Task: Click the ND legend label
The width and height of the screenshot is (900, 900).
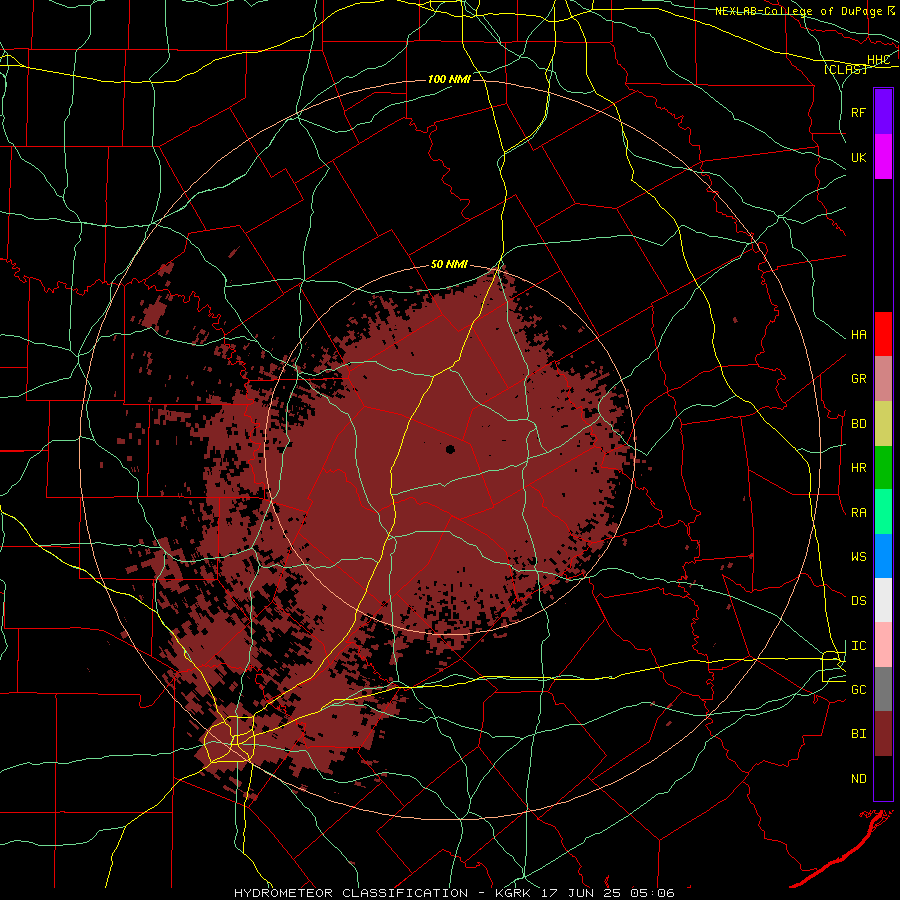Action: pos(858,779)
